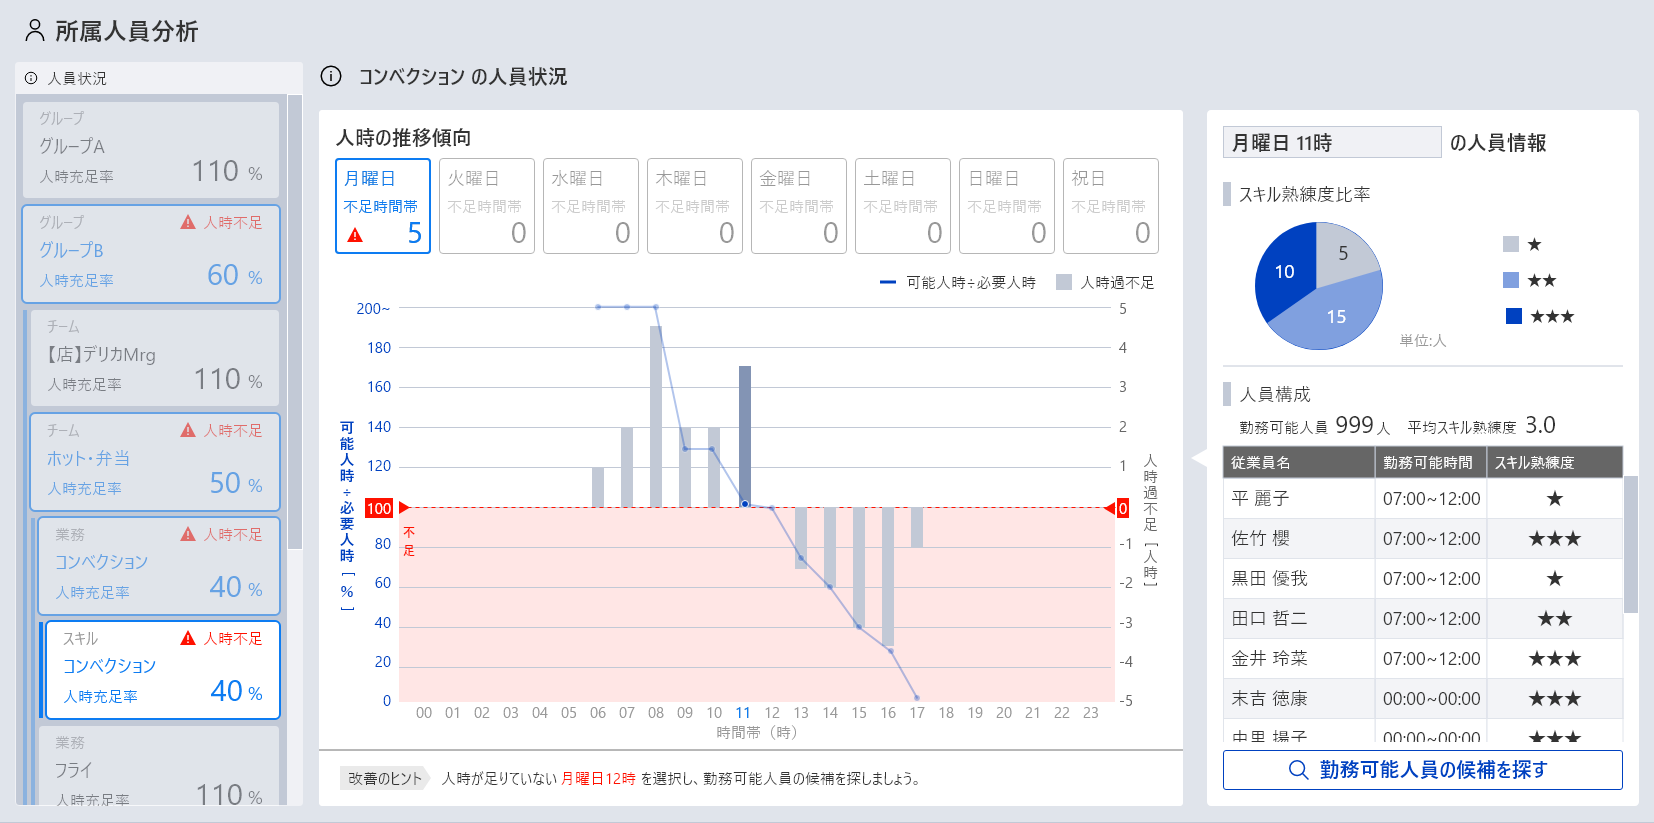
Task: Click the pie slice labeled 5
Action: [x=1343, y=253]
